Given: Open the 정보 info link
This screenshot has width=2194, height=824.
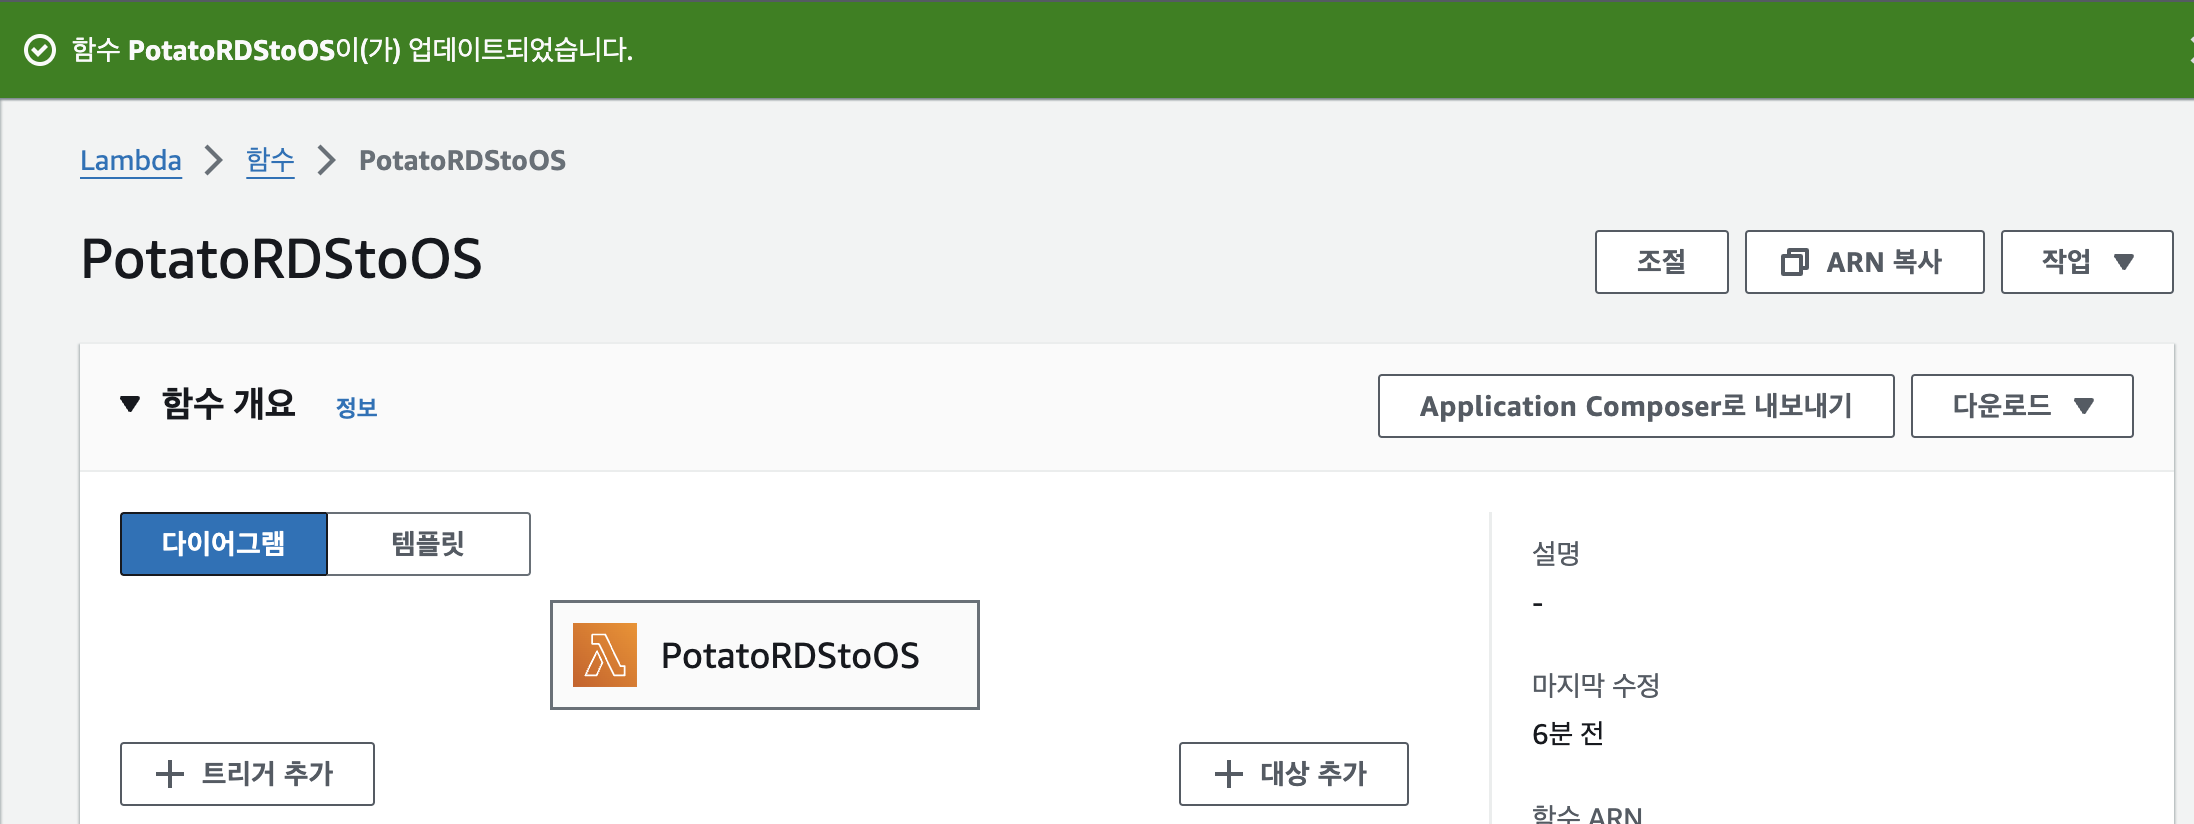Looking at the screenshot, I should 356,407.
